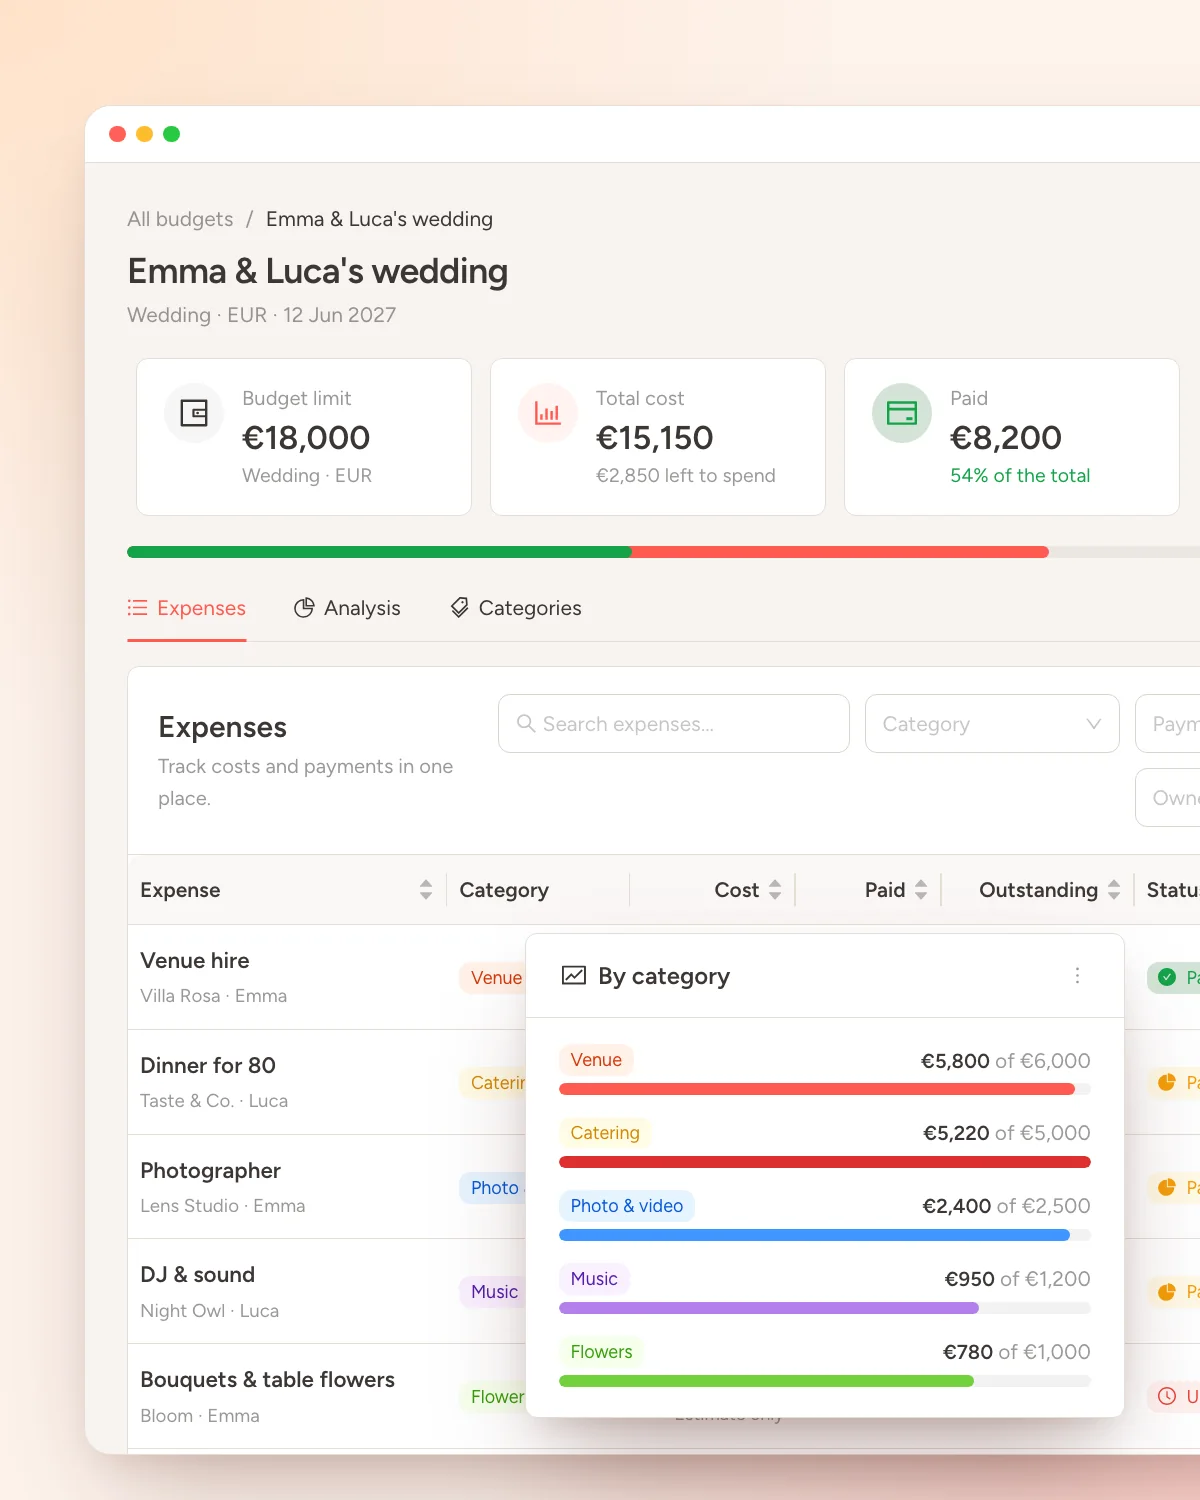1200x1500 pixels.
Task: Click the Emma & Luca's wedding breadcrumb
Action: 379,219
